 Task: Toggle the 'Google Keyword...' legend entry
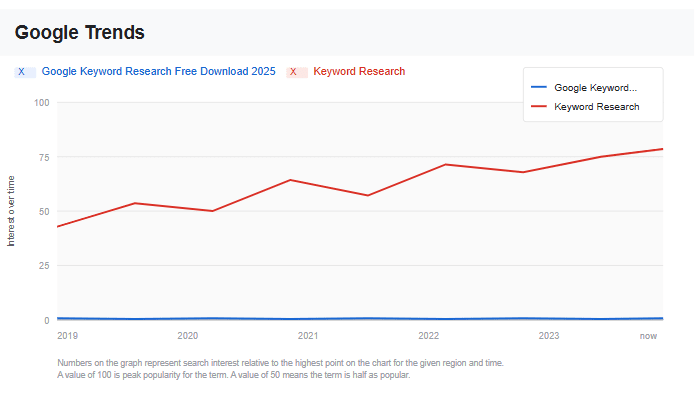[x=595, y=88]
